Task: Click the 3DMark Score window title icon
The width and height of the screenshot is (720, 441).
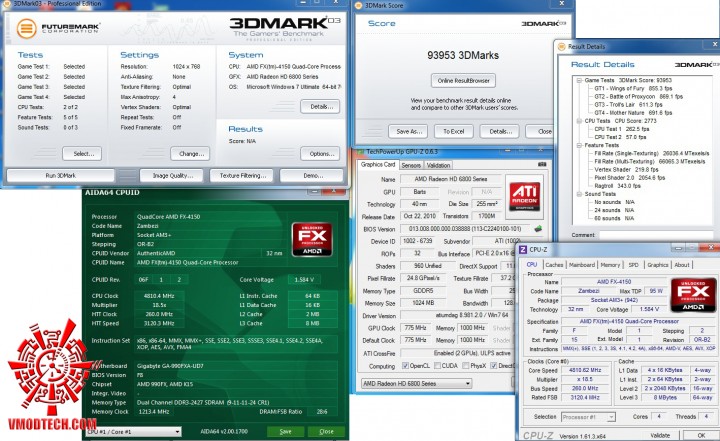Action: pyautogui.click(x=359, y=5)
